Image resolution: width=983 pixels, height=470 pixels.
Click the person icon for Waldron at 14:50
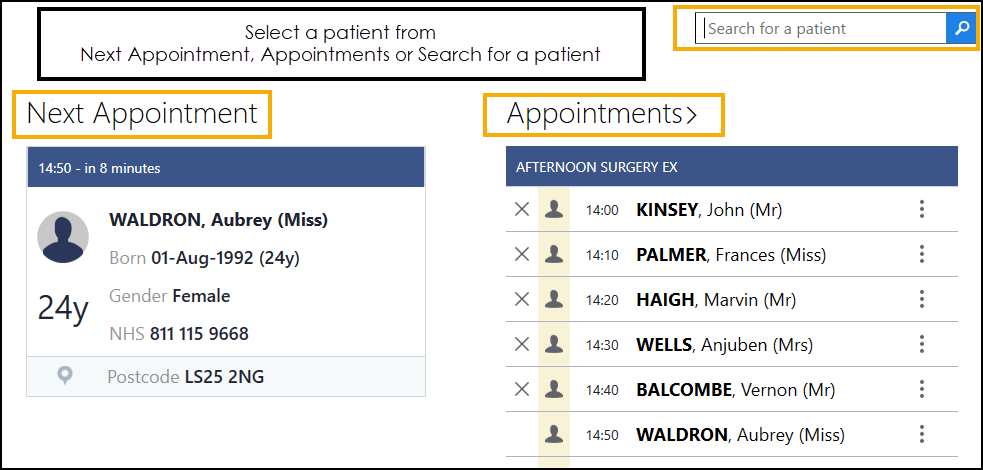(553, 435)
